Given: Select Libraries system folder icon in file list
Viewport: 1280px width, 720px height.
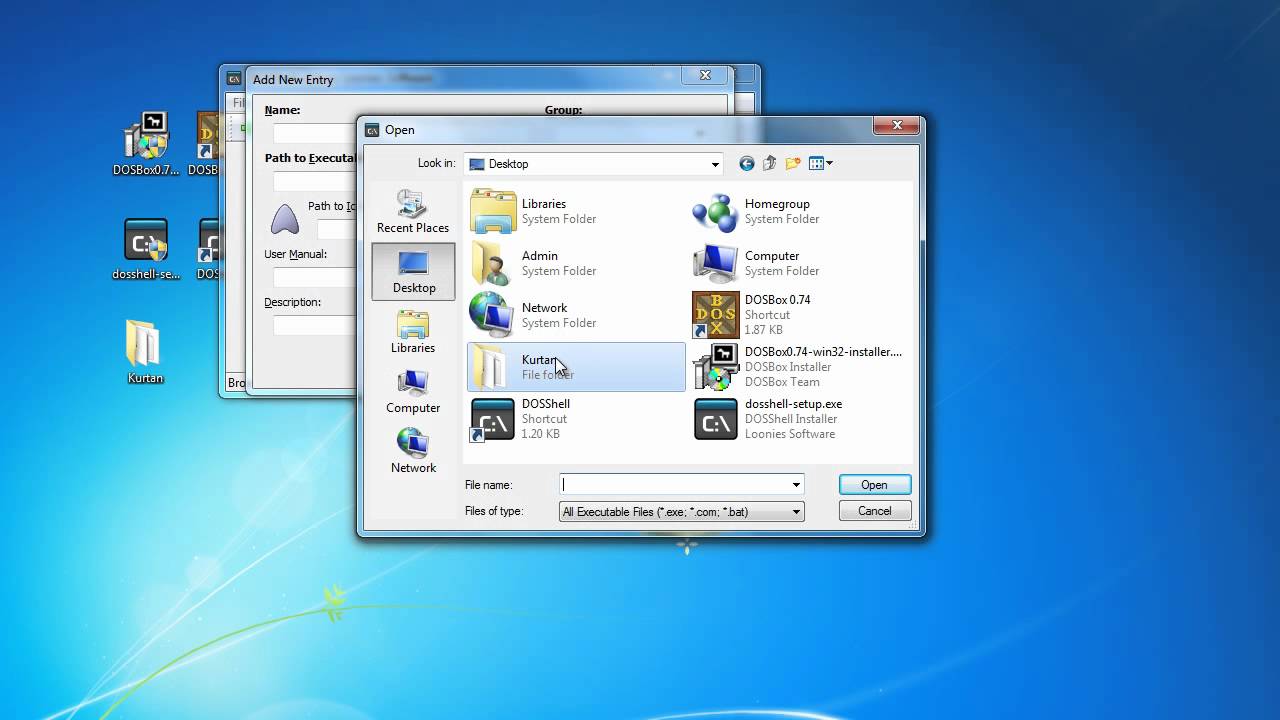Looking at the screenshot, I should pos(493,211).
